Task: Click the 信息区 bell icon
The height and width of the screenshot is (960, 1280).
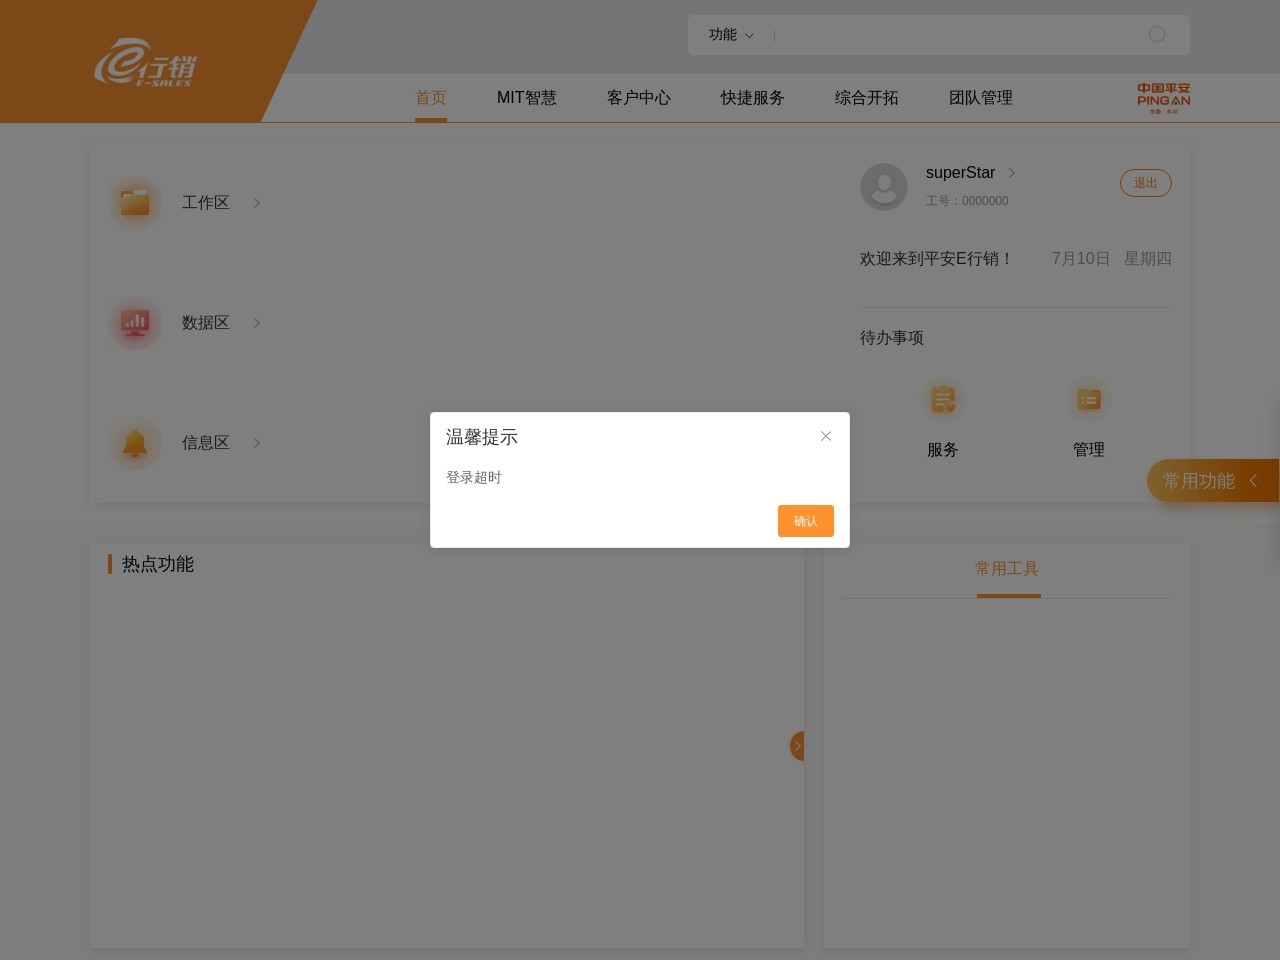Action: (135, 443)
